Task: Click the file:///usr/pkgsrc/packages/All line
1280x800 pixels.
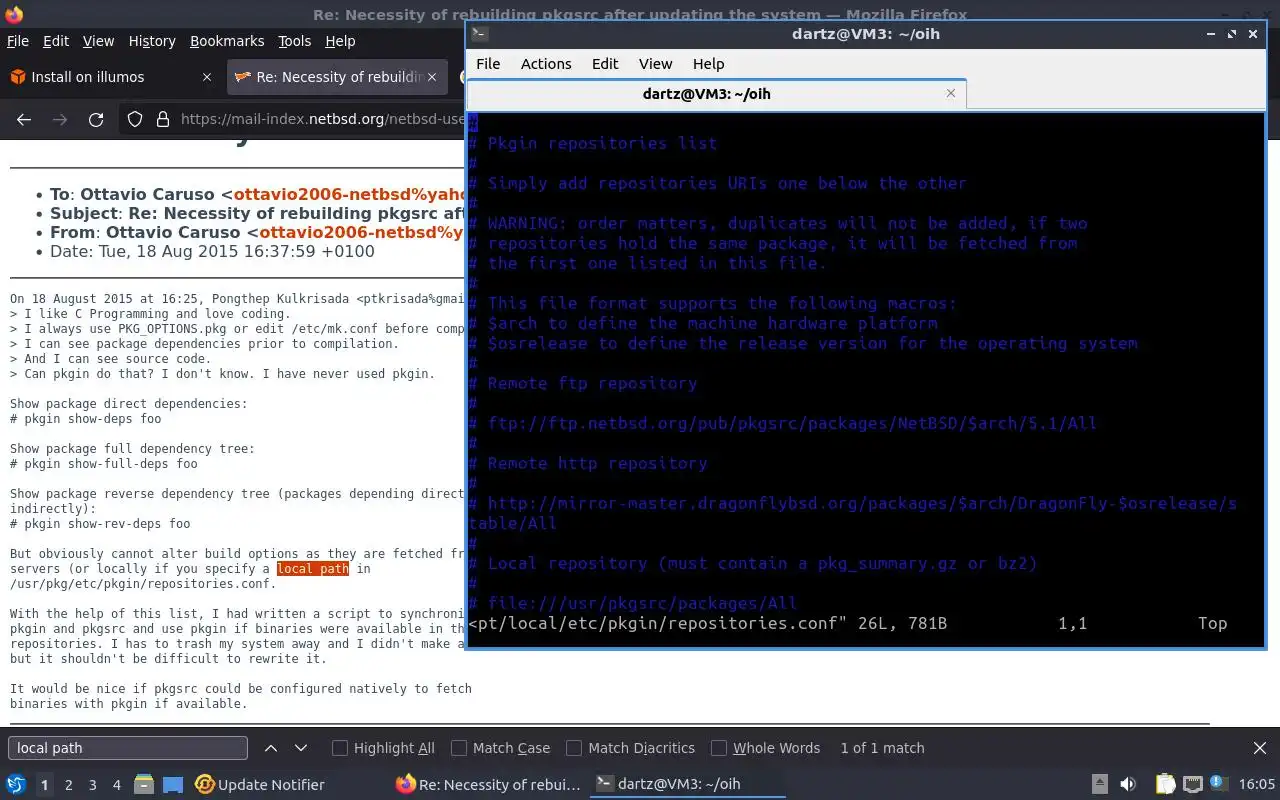Action: pos(632,603)
